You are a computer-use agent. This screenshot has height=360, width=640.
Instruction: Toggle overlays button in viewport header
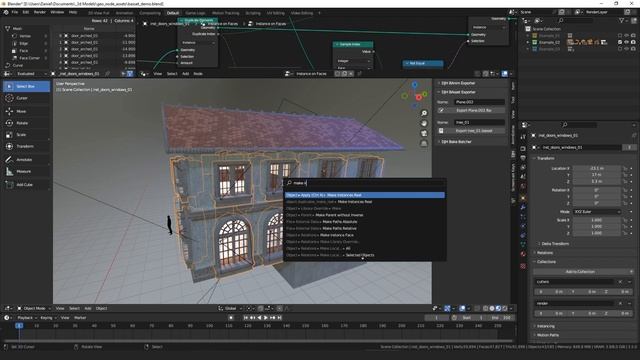click(x=462, y=309)
